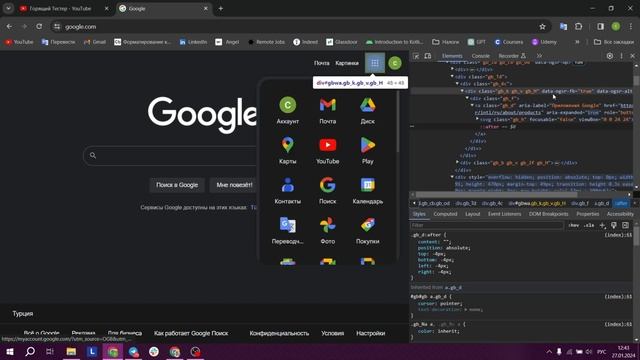Click the Elements tree vertical scrollbar
640x360 pixels.
point(636,80)
